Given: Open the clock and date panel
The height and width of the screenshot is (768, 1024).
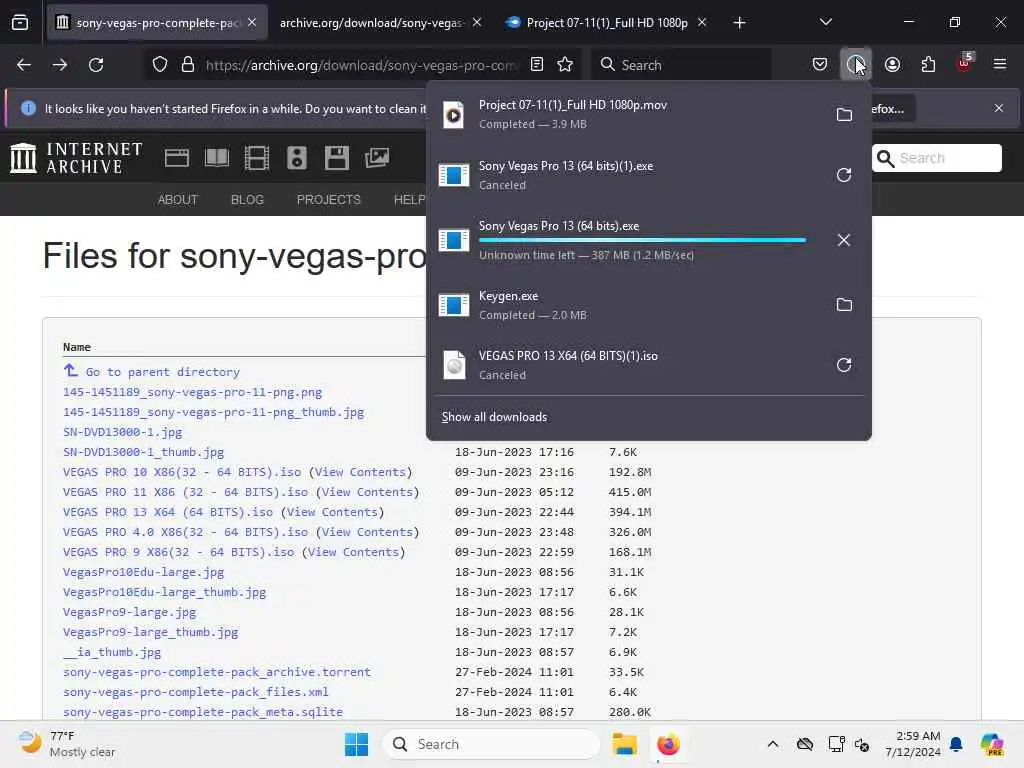Looking at the screenshot, I should click(x=913, y=744).
